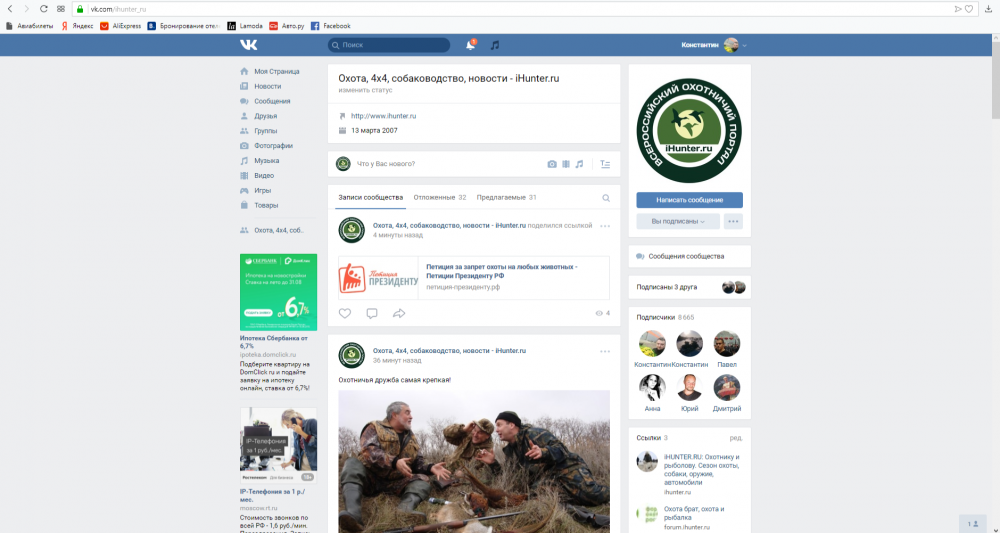Open the www.ihunter.ru website link
This screenshot has width=1000, height=533.
coord(383,116)
